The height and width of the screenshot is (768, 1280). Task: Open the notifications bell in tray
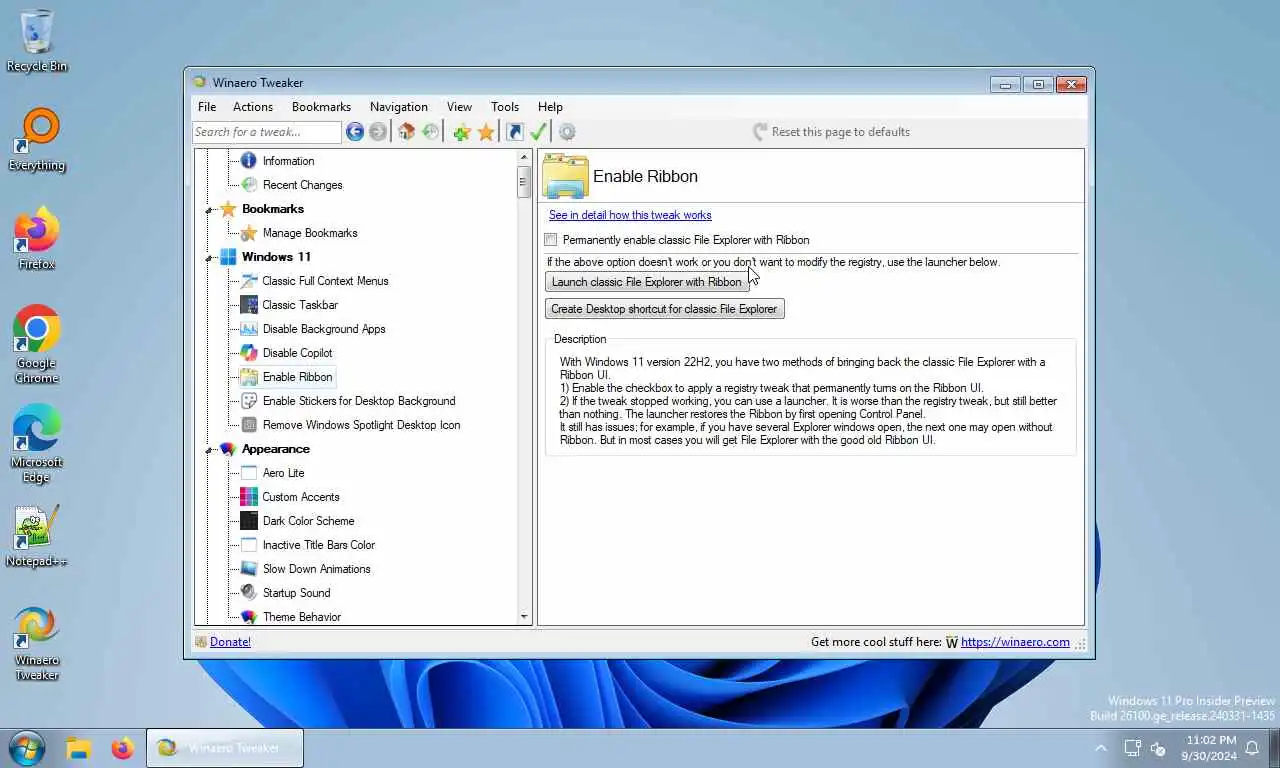(x=1251, y=748)
